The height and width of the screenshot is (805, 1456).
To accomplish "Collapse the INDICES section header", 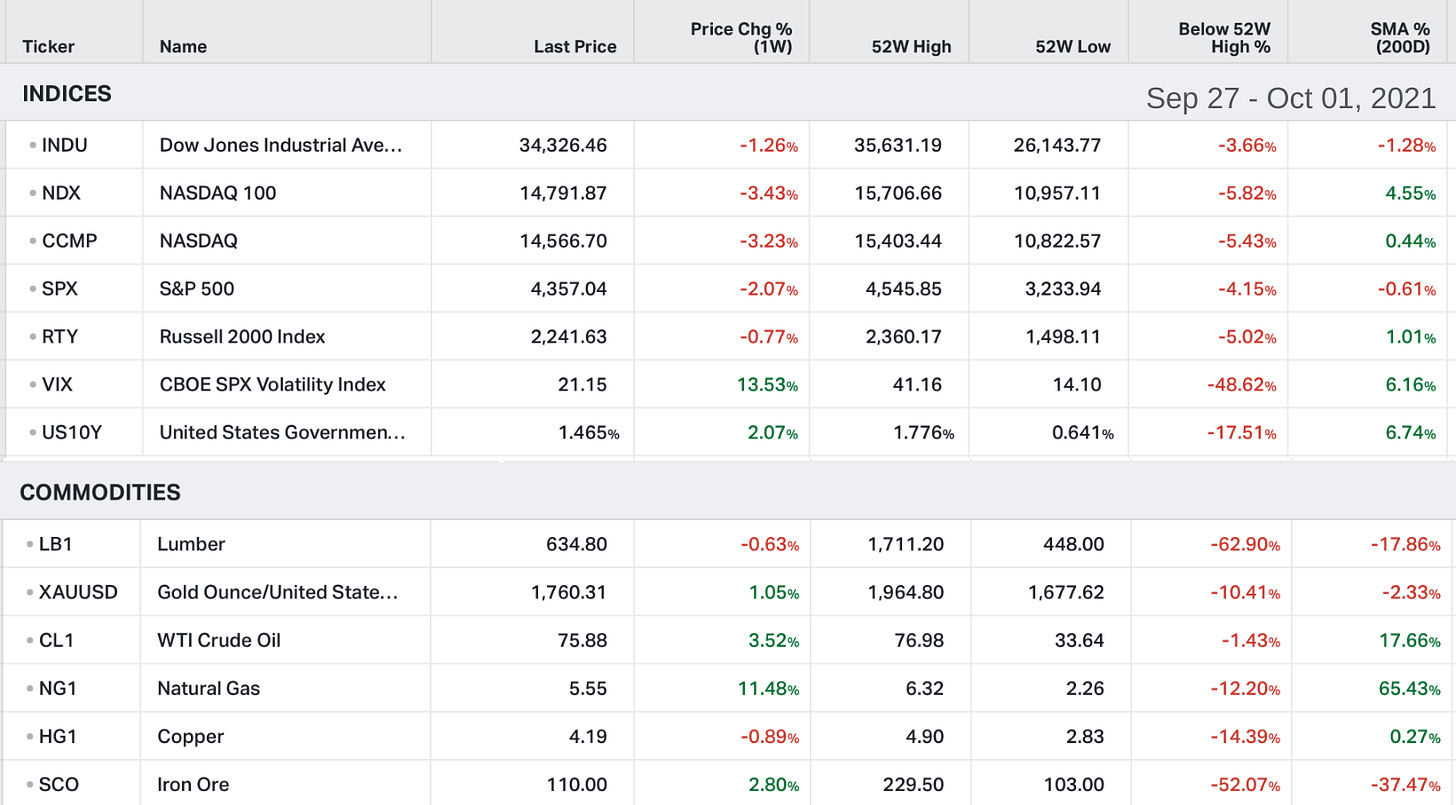I will coord(67,94).
